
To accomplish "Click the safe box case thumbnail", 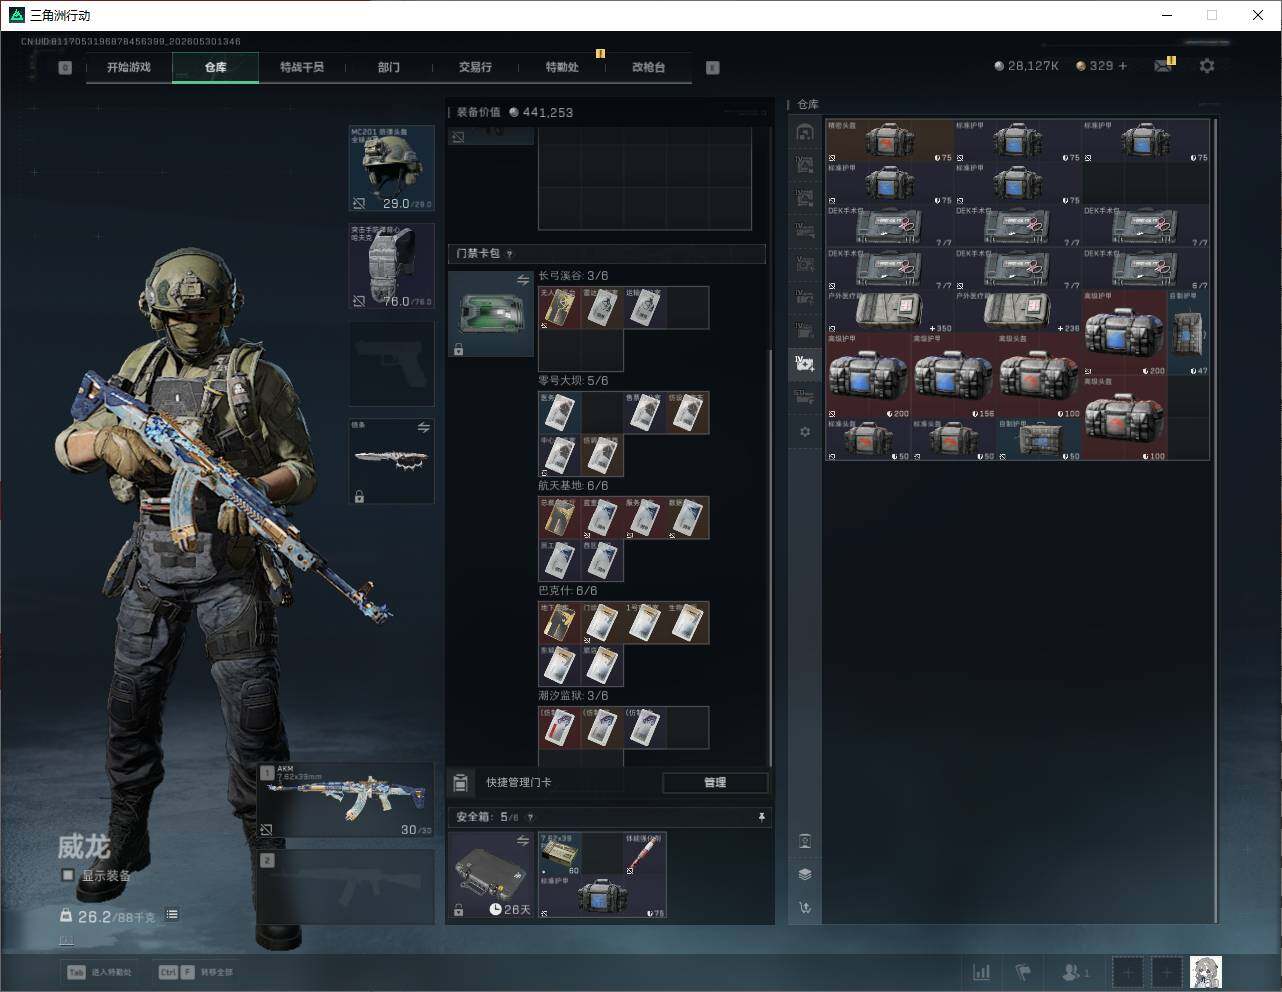I will pyautogui.click(x=490, y=875).
